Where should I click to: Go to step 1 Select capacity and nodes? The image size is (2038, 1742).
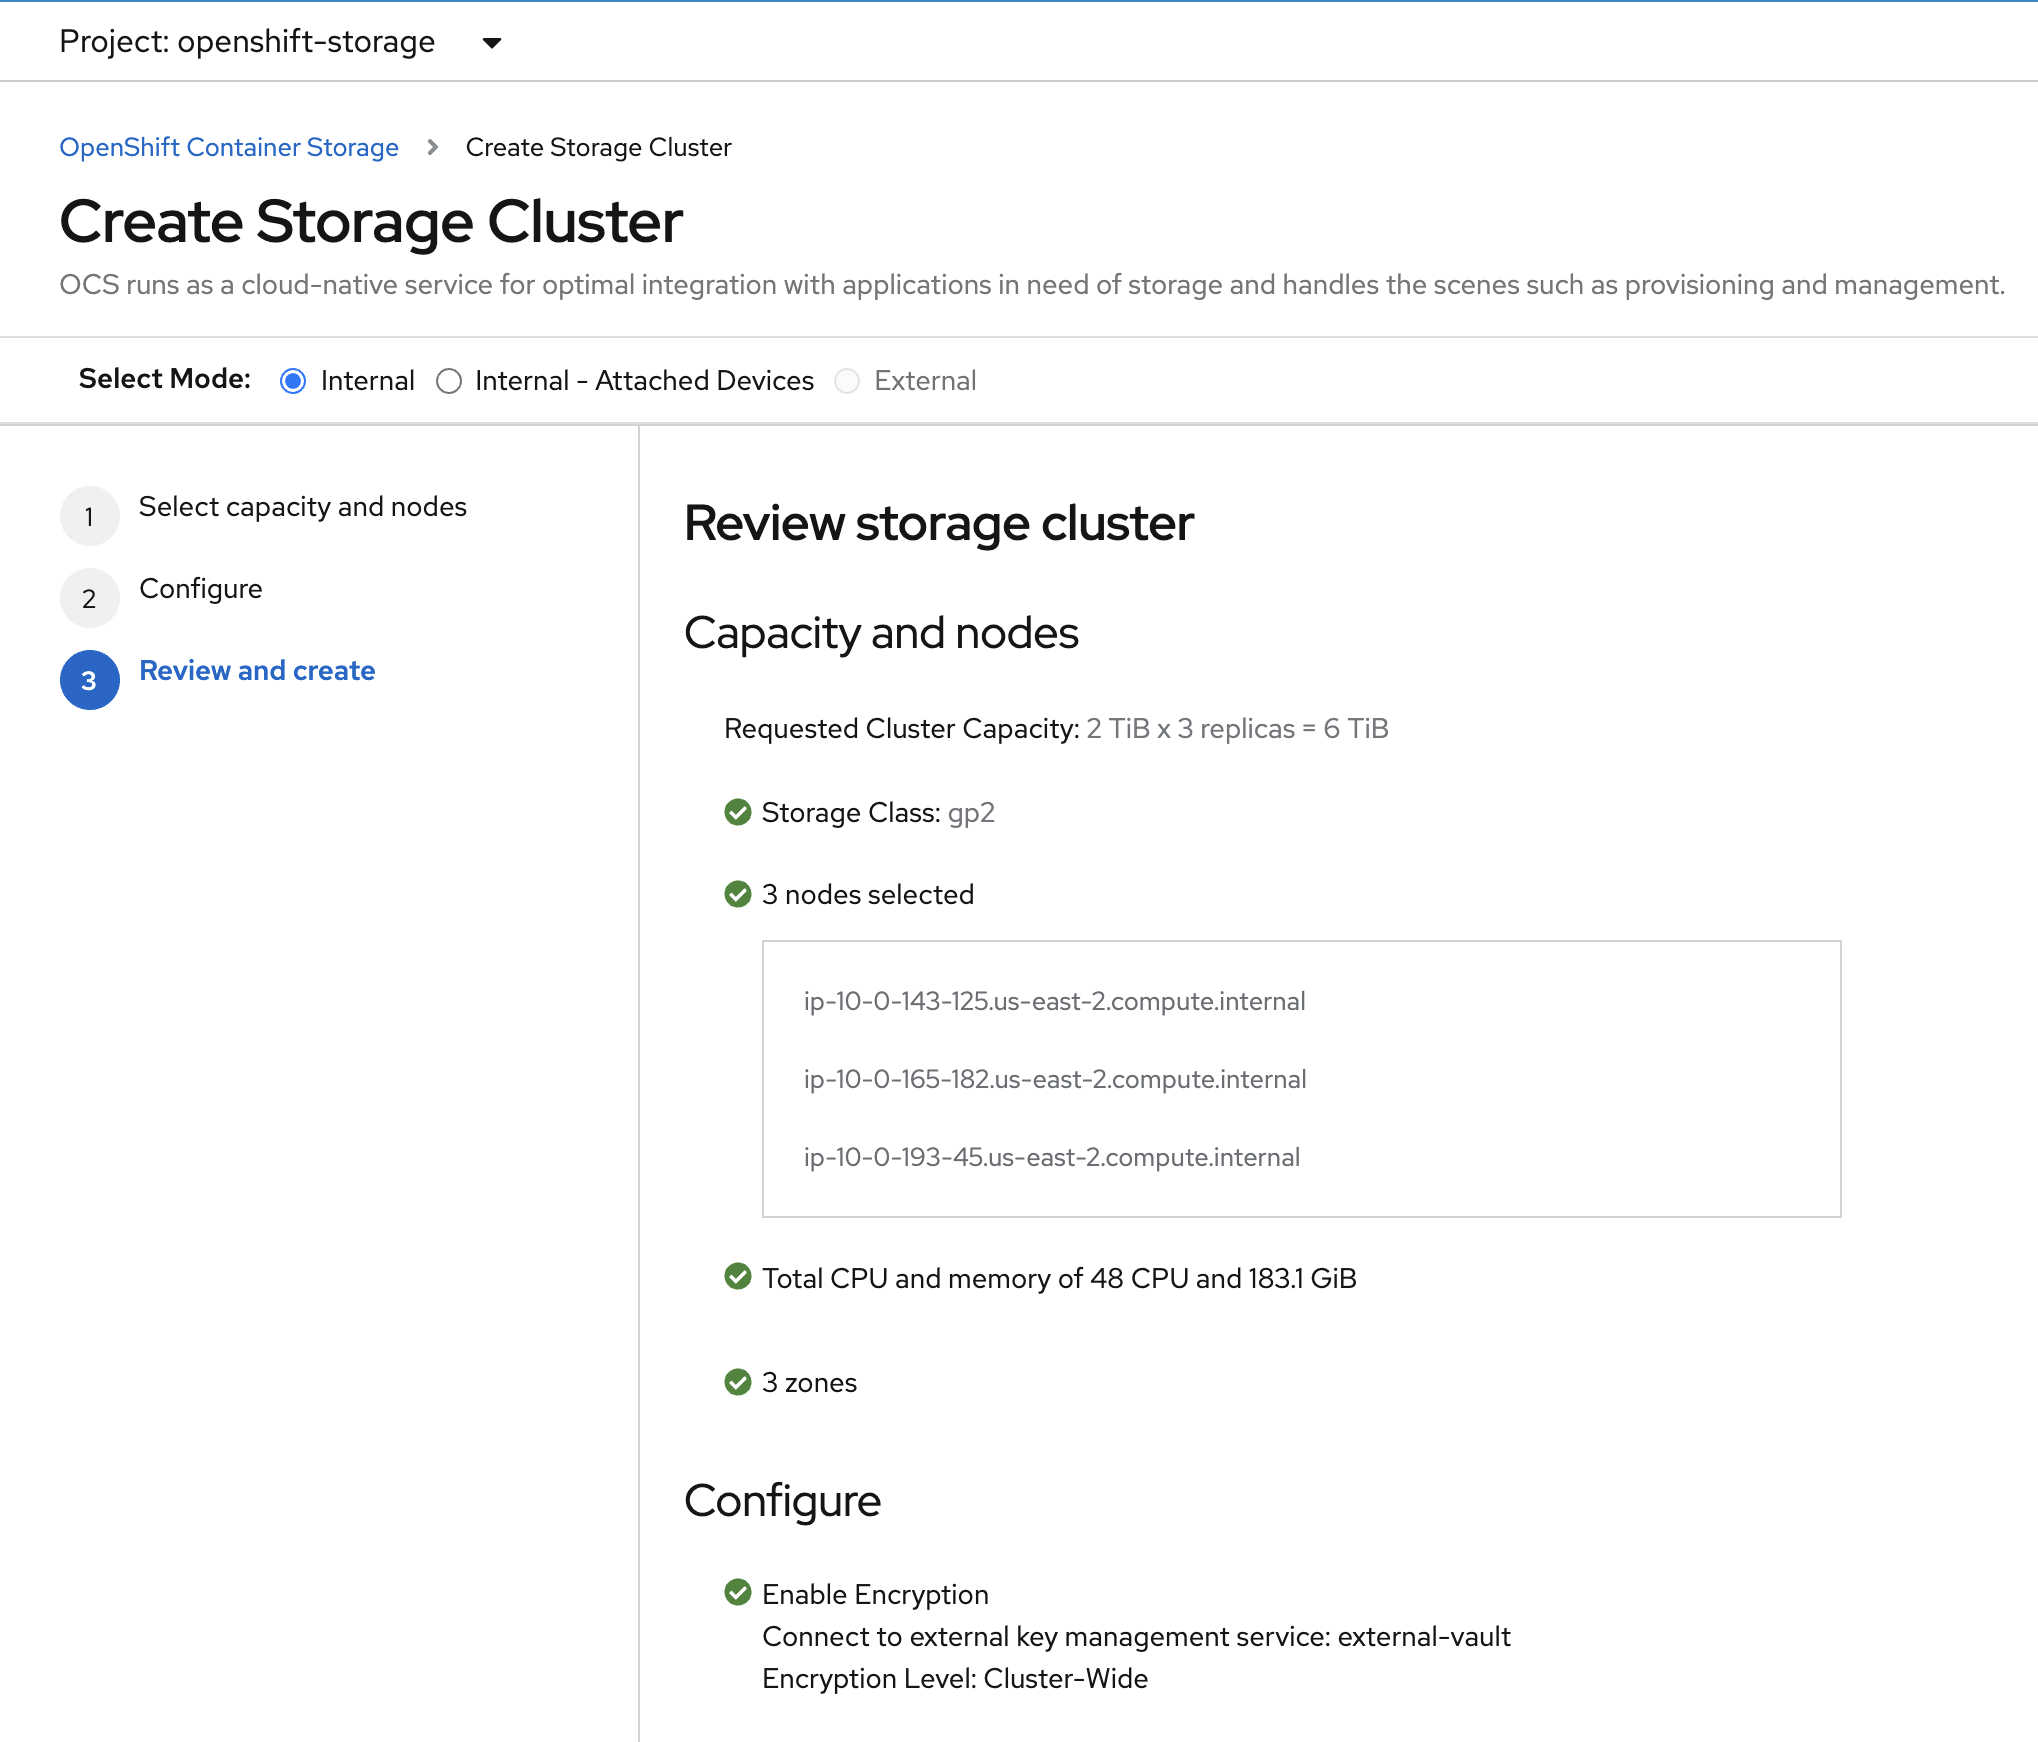[302, 507]
